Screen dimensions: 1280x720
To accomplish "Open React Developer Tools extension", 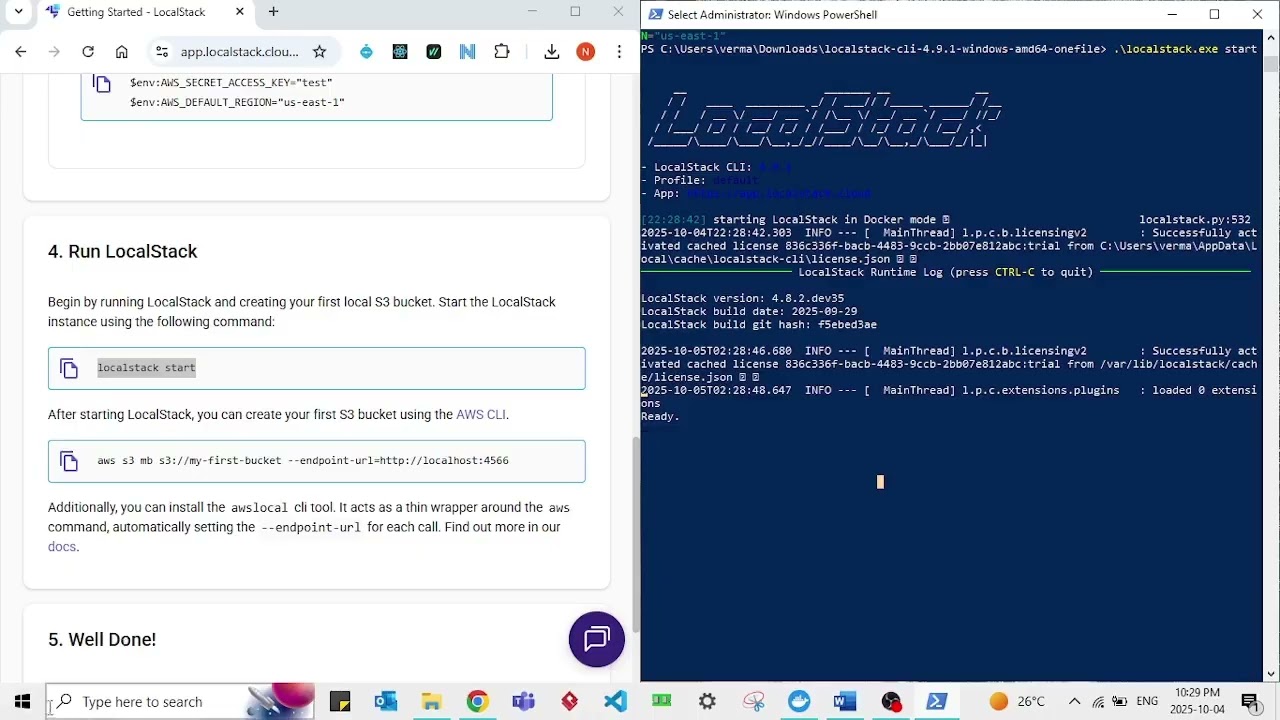I will coord(400,52).
